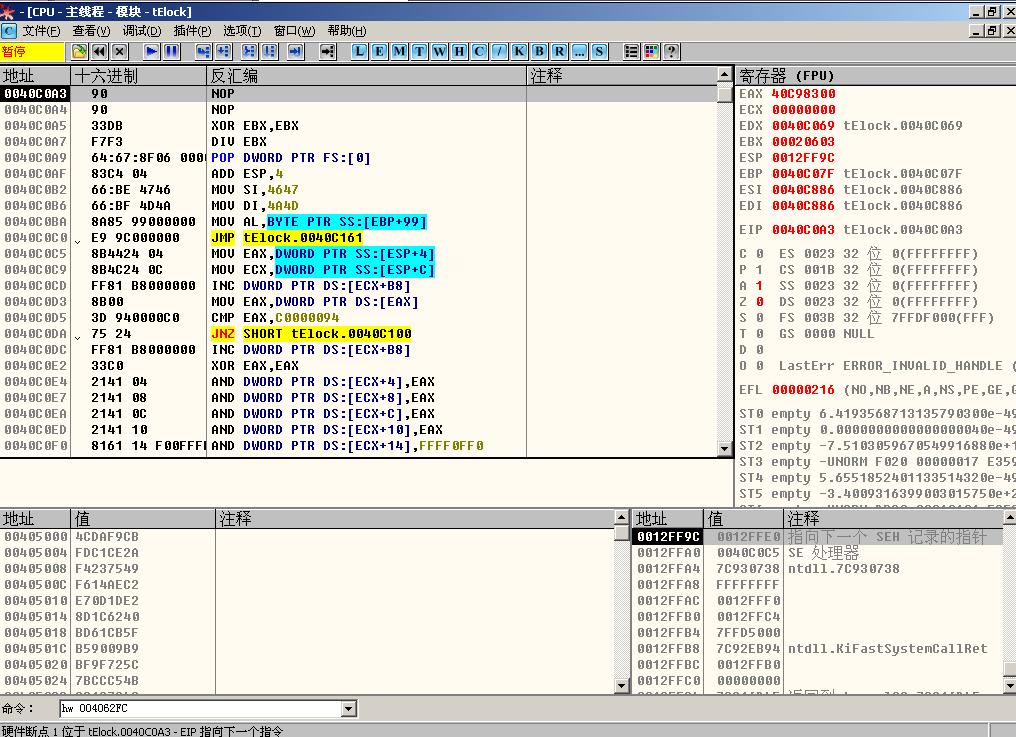Open Executable modules with E button

click(379, 51)
